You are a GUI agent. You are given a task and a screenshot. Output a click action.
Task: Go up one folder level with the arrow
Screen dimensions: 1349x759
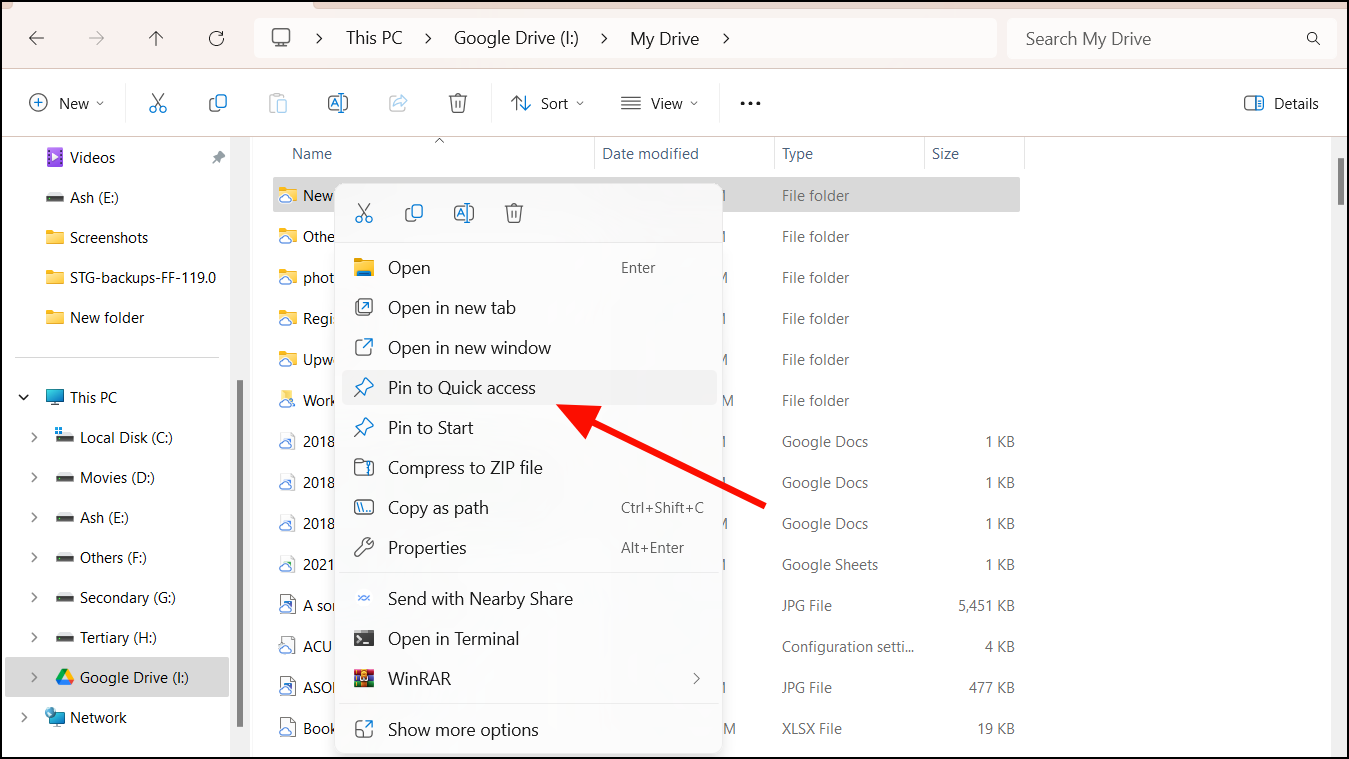click(156, 38)
